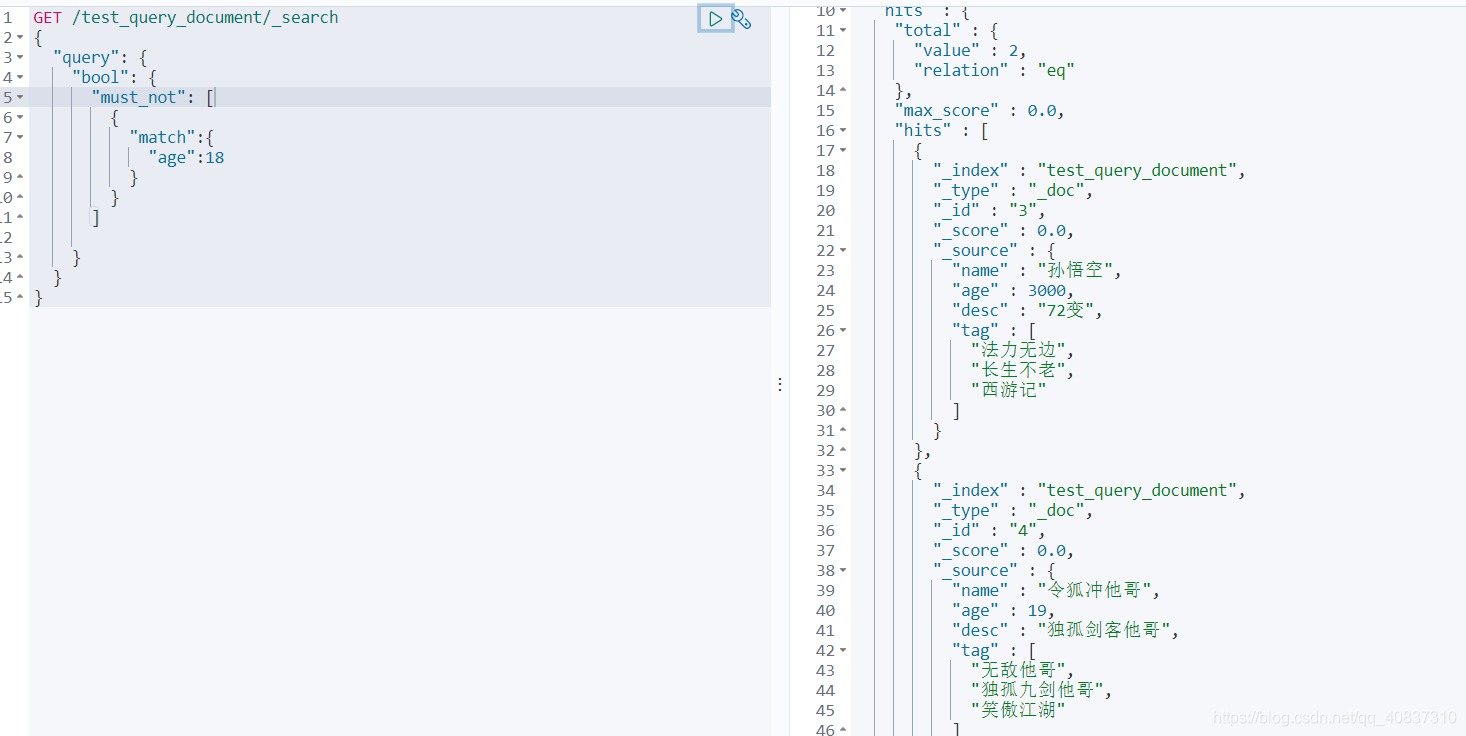Click the "desc" : "独孤剑客他哥" line
Viewport: 1466px width, 736px height.
1066,630
